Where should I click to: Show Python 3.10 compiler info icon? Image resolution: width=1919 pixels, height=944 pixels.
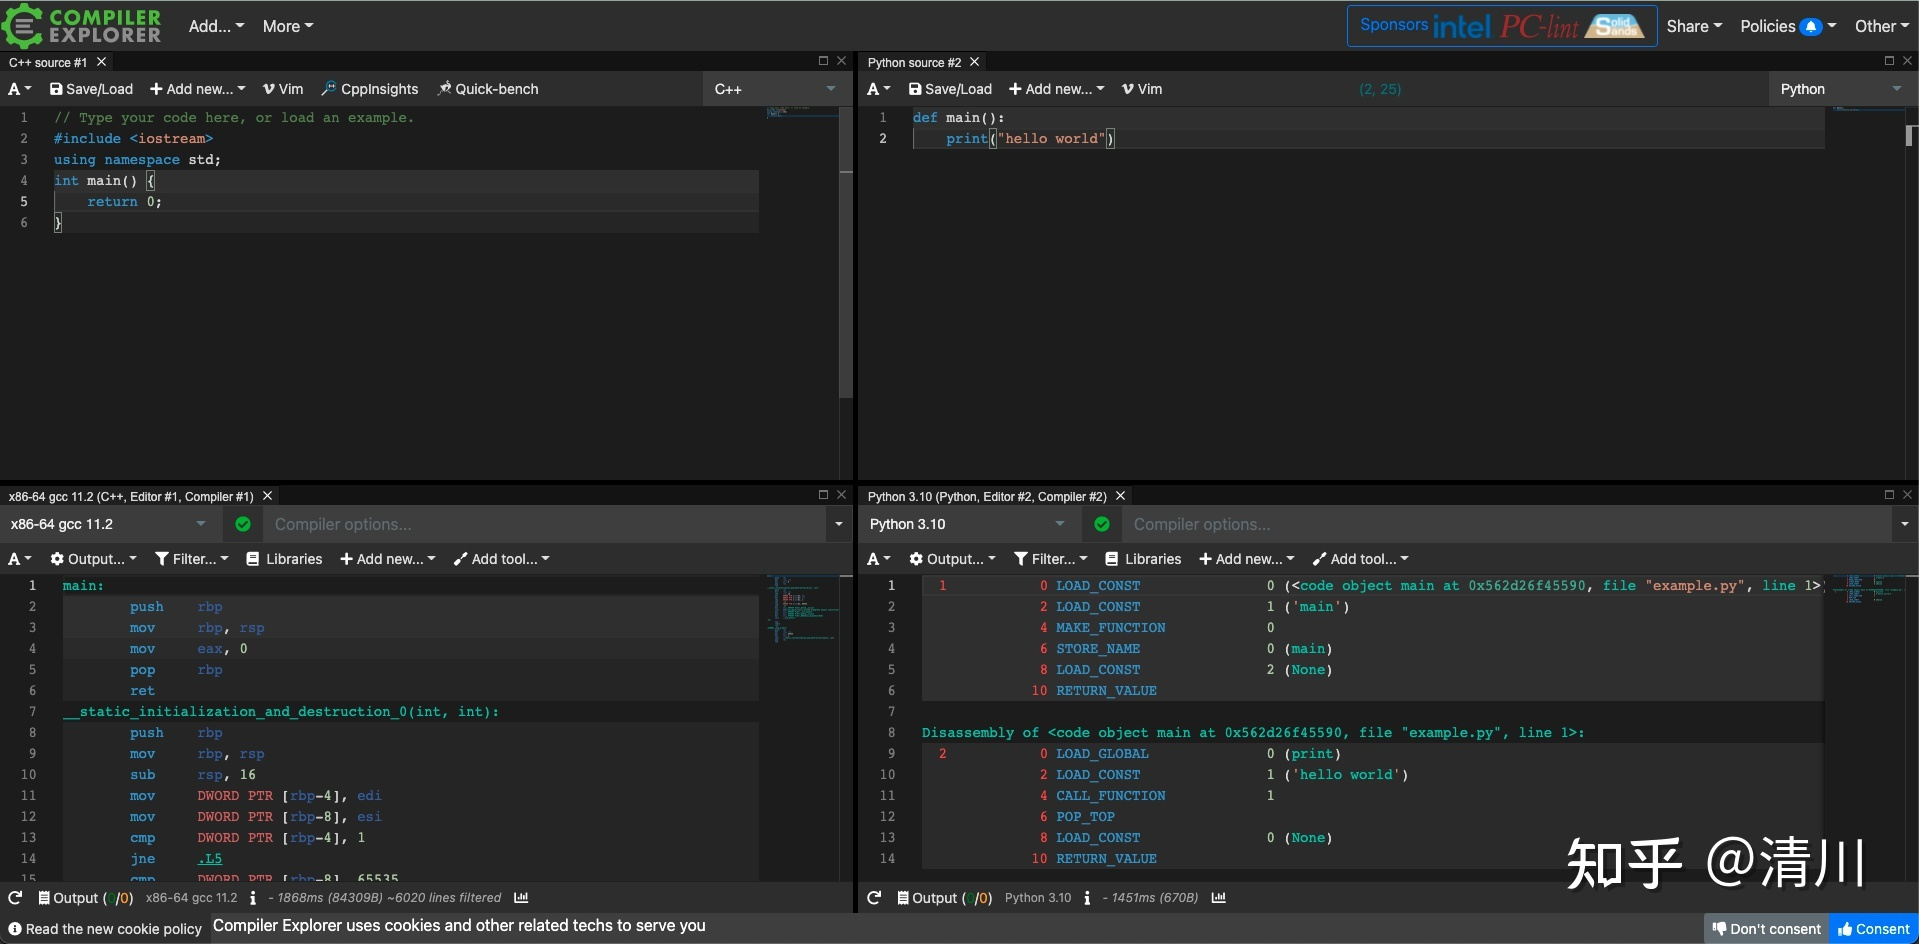pos(1087,898)
